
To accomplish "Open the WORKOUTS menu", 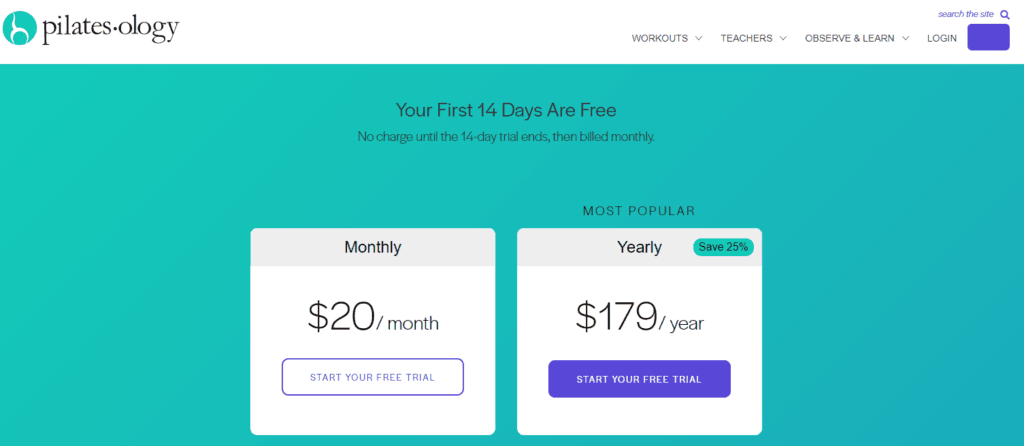I will tap(659, 38).
